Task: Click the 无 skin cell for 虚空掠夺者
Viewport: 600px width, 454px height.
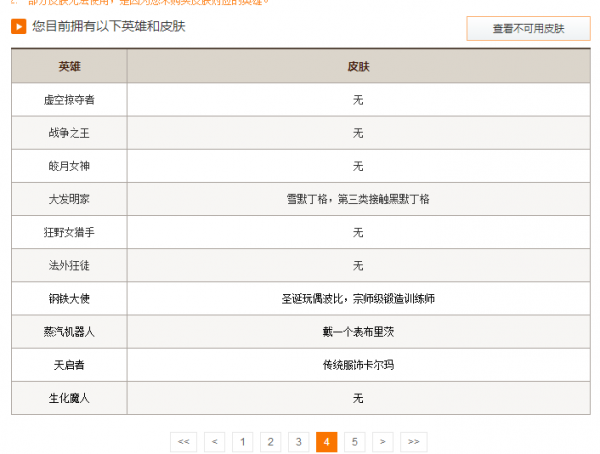Action: (x=359, y=100)
